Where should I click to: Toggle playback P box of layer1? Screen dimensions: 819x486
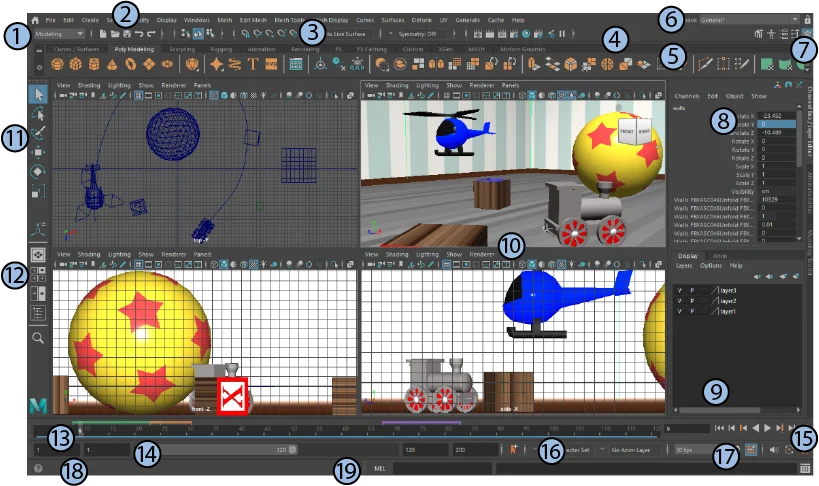pyautogui.click(x=692, y=311)
